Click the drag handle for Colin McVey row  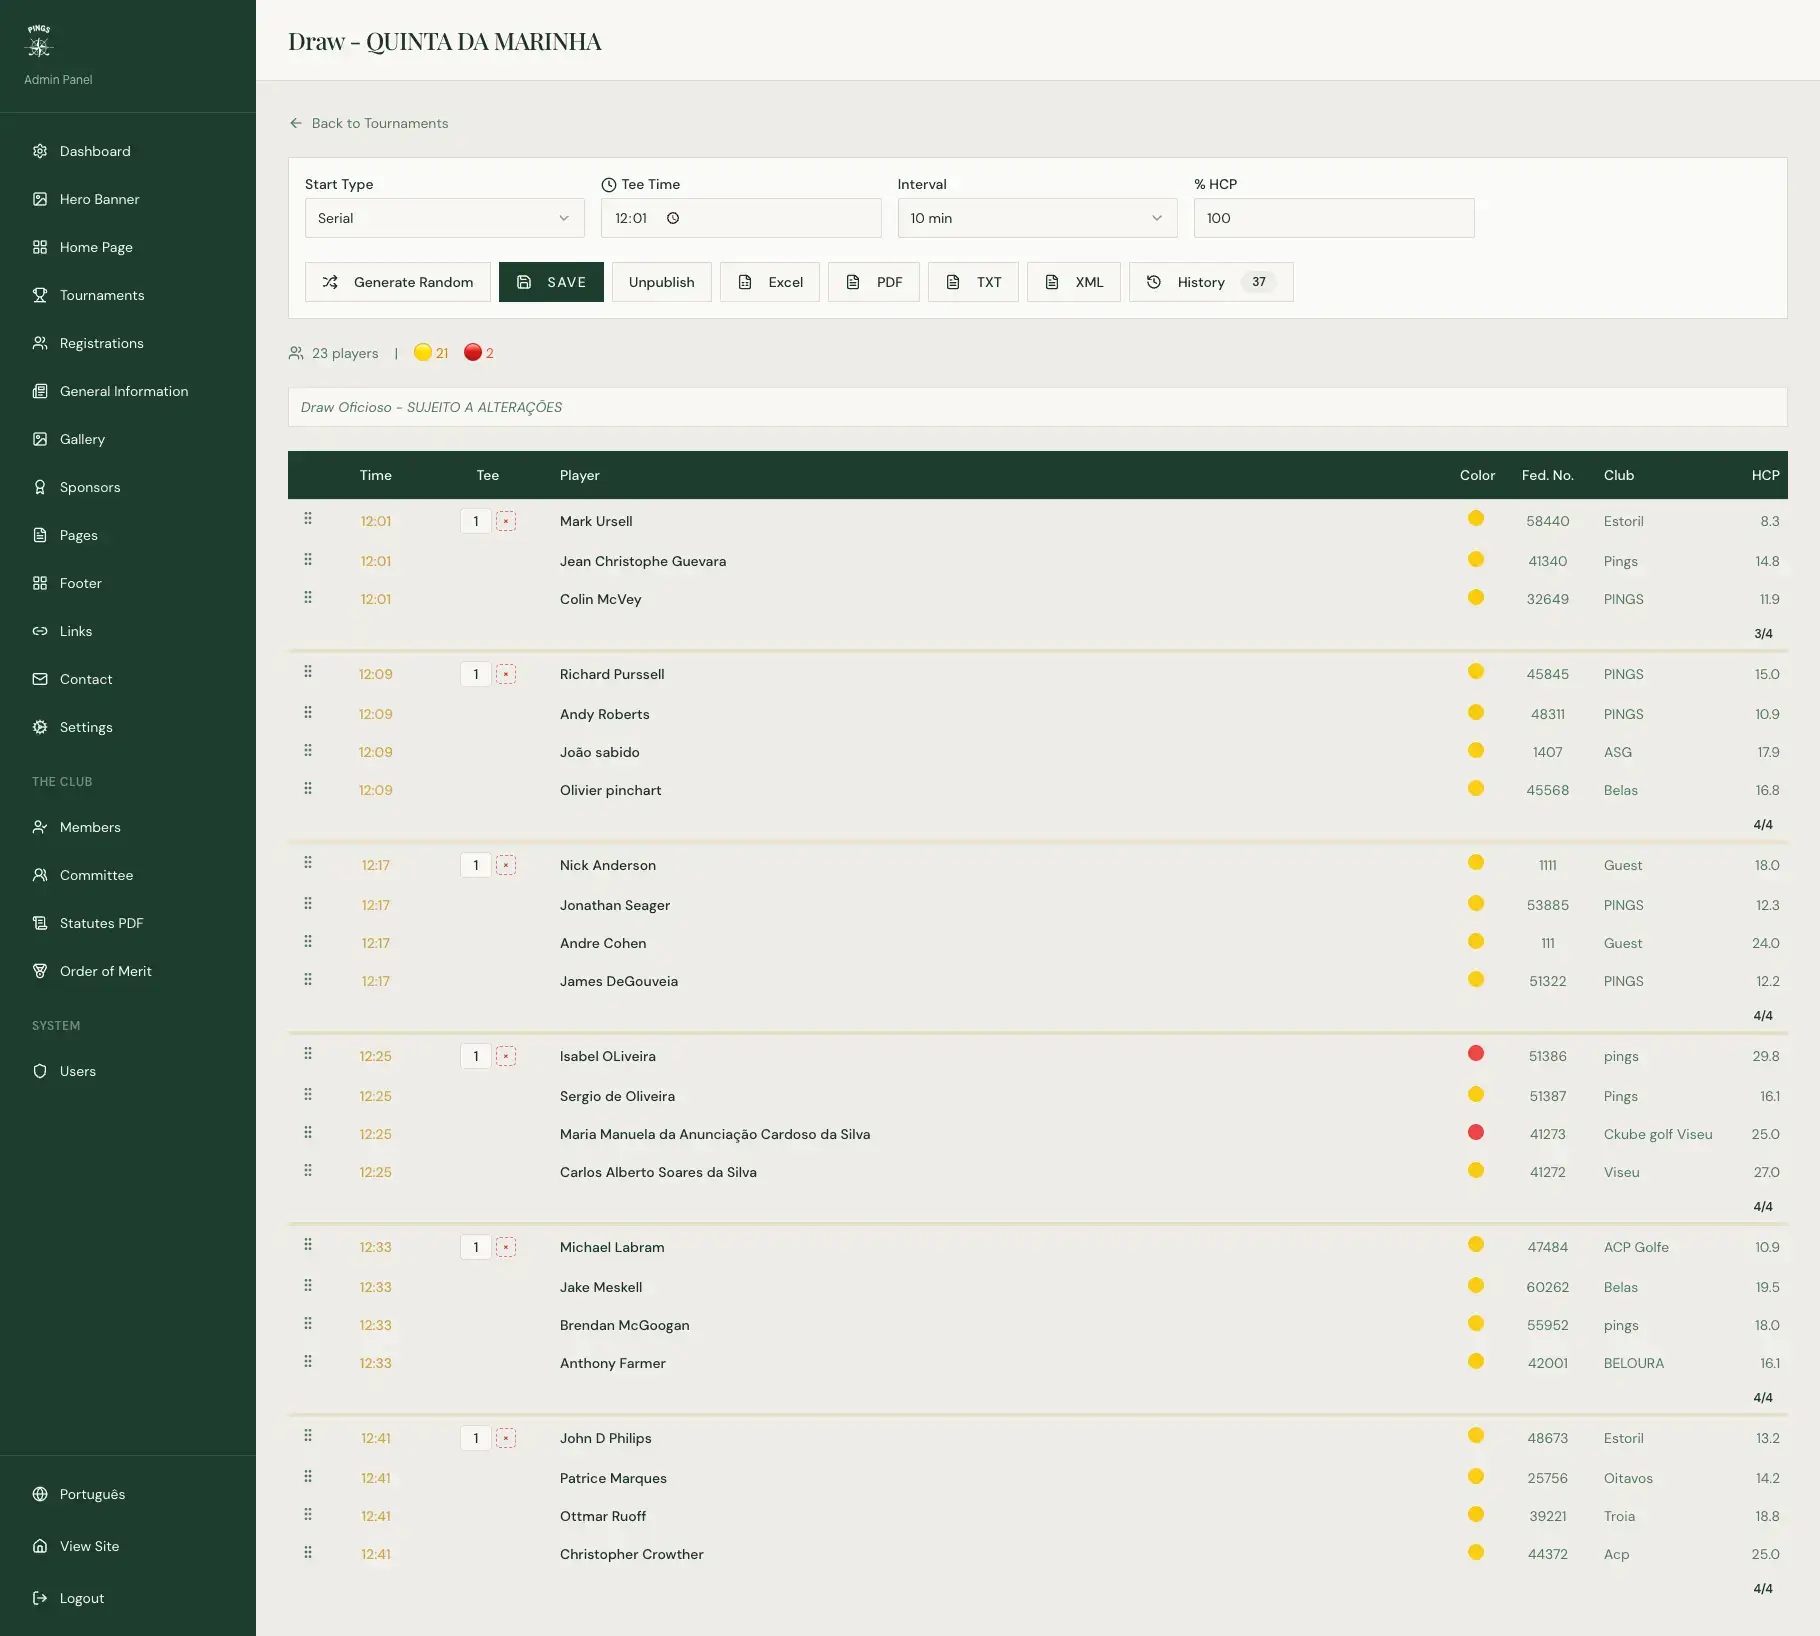308,597
